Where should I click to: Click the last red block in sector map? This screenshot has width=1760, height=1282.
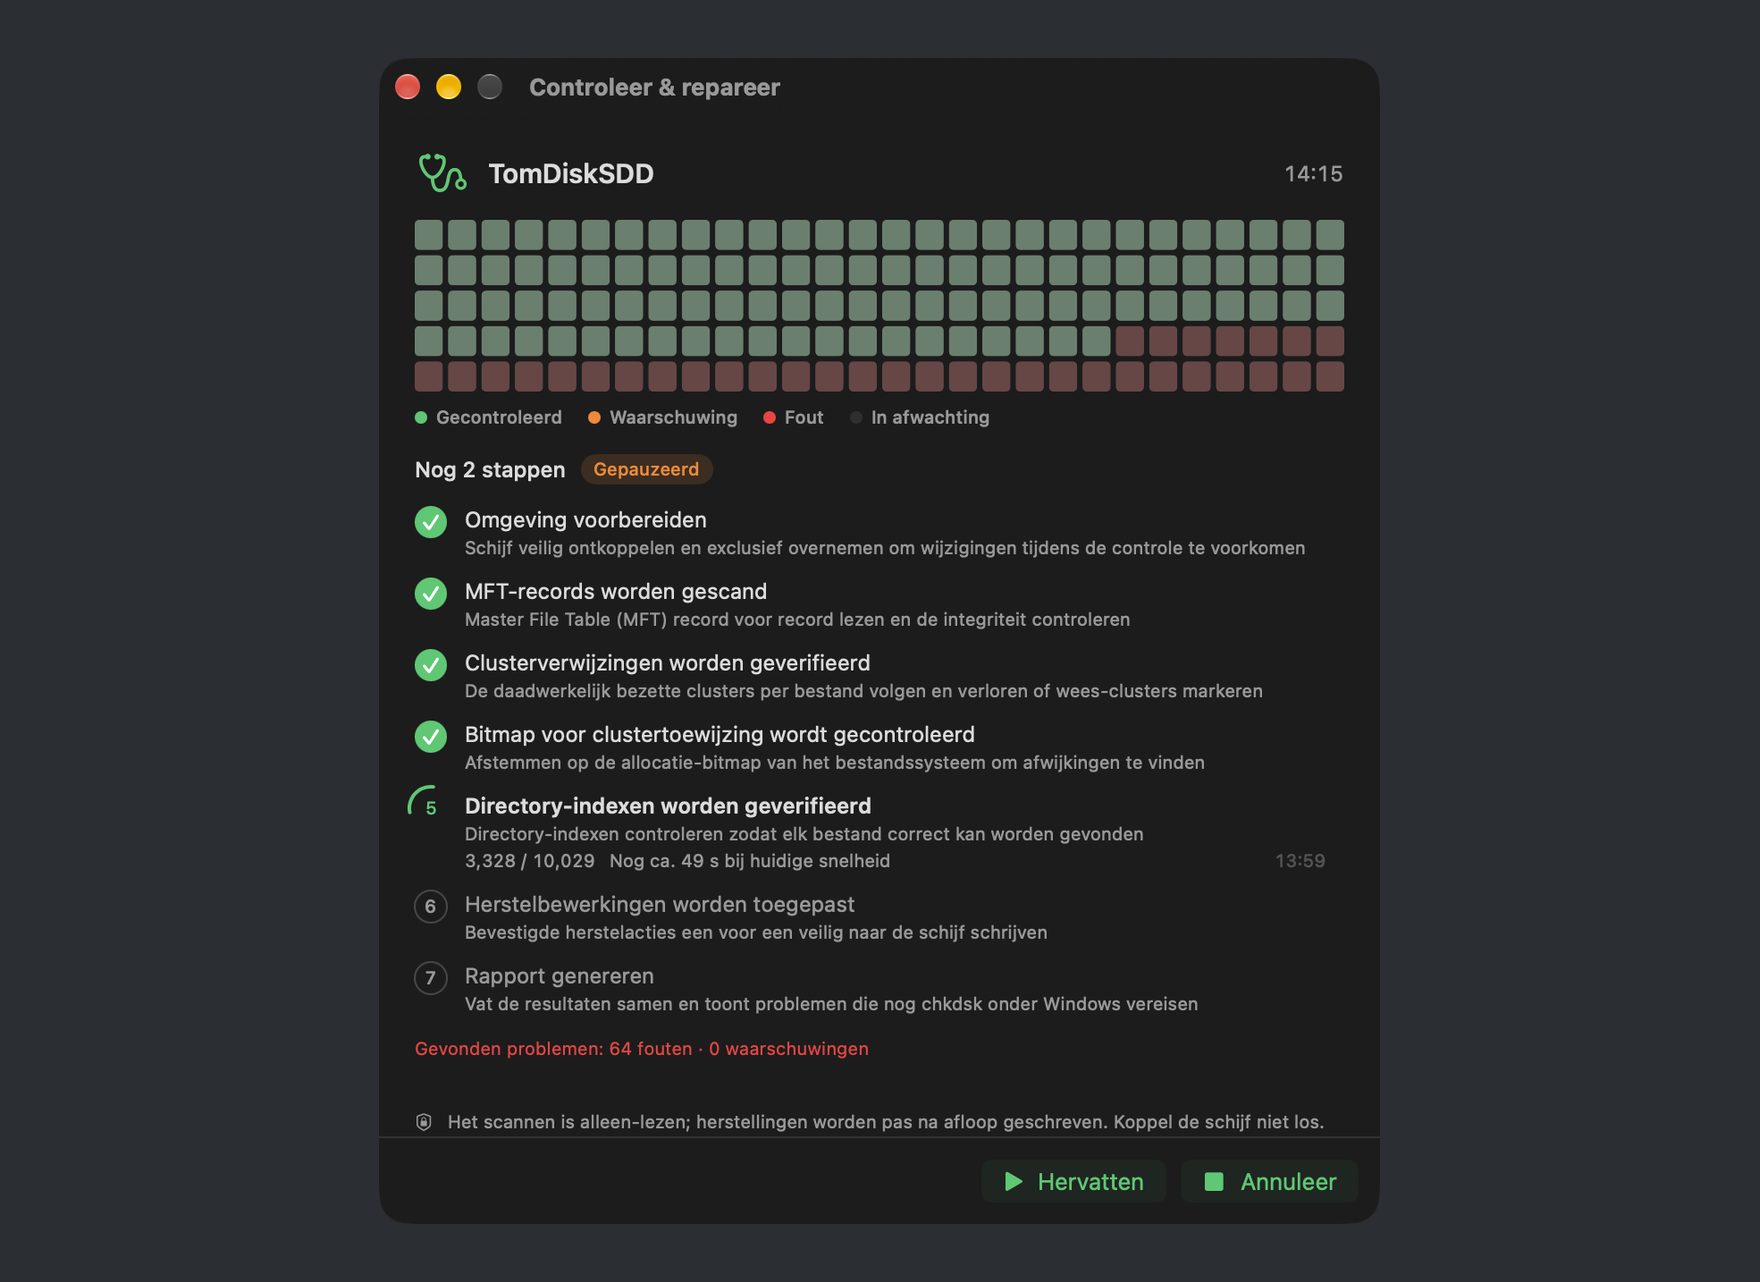click(x=1330, y=377)
